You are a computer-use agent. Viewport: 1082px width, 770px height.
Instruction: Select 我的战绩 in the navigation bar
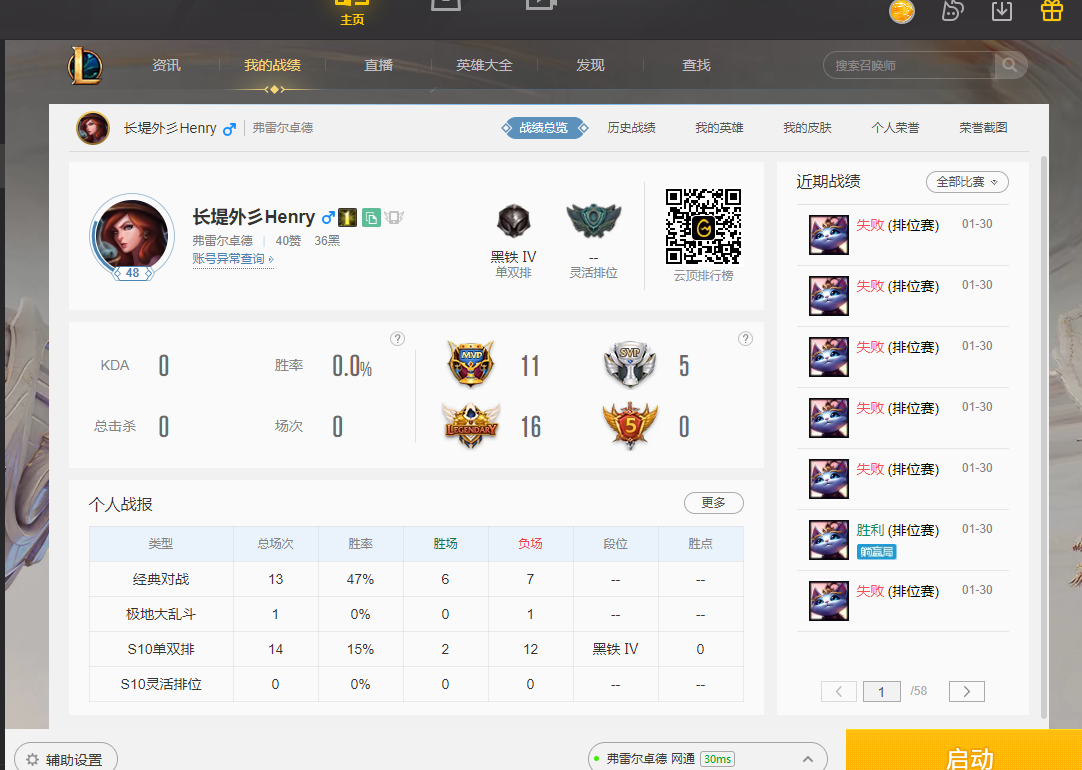click(x=273, y=65)
